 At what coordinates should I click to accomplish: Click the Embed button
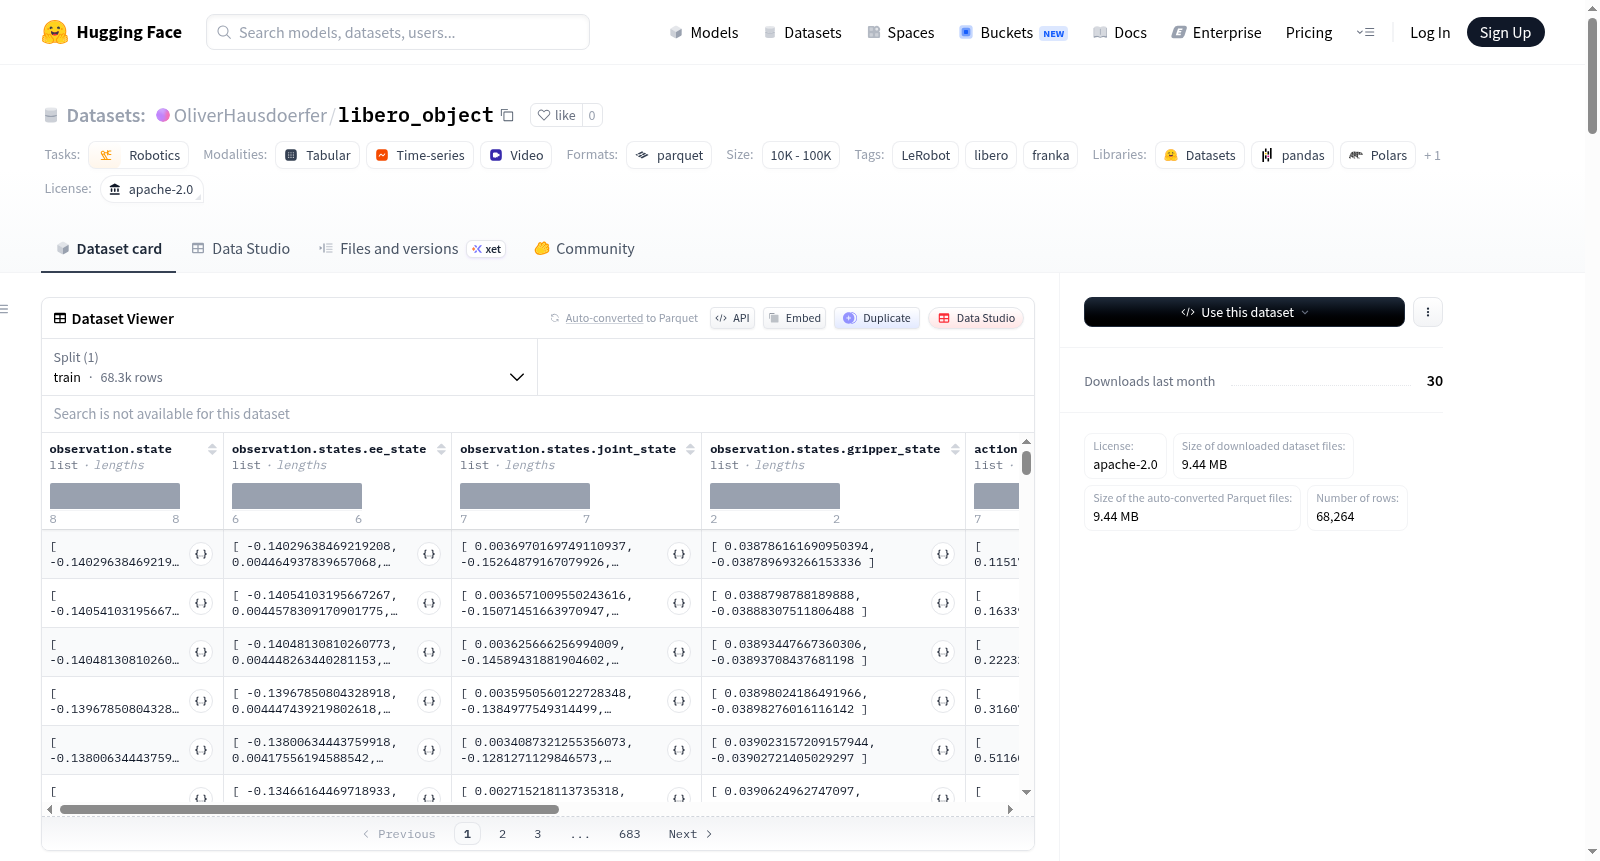point(794,318)
